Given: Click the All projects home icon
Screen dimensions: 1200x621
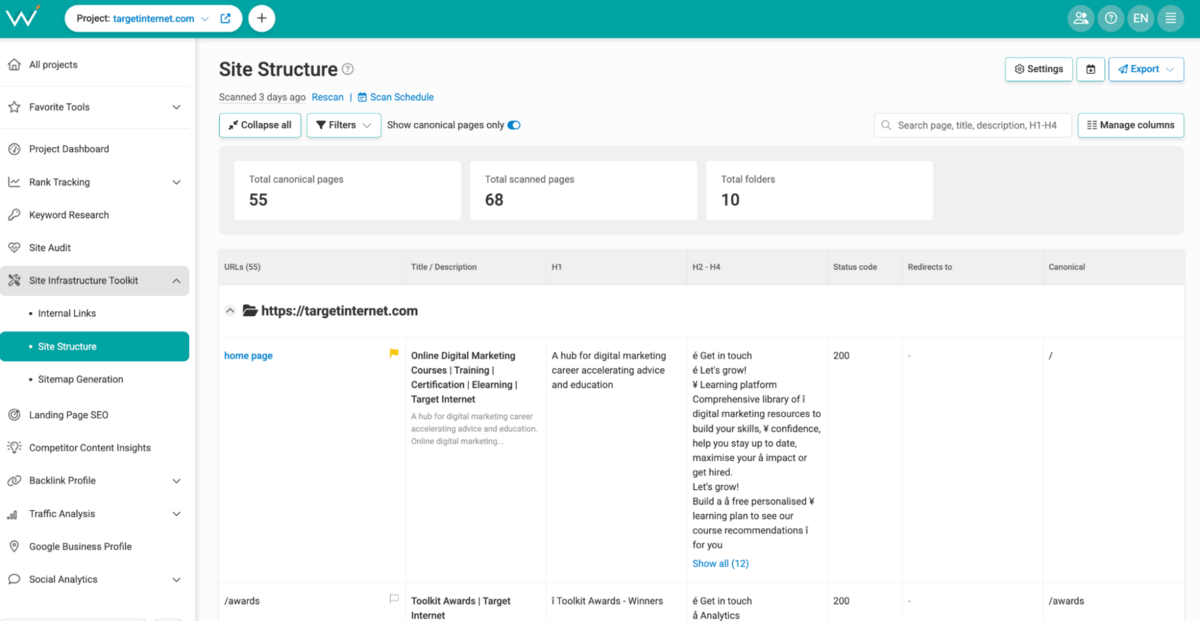Looking at the screenshot, I should (x=14, y=65).
